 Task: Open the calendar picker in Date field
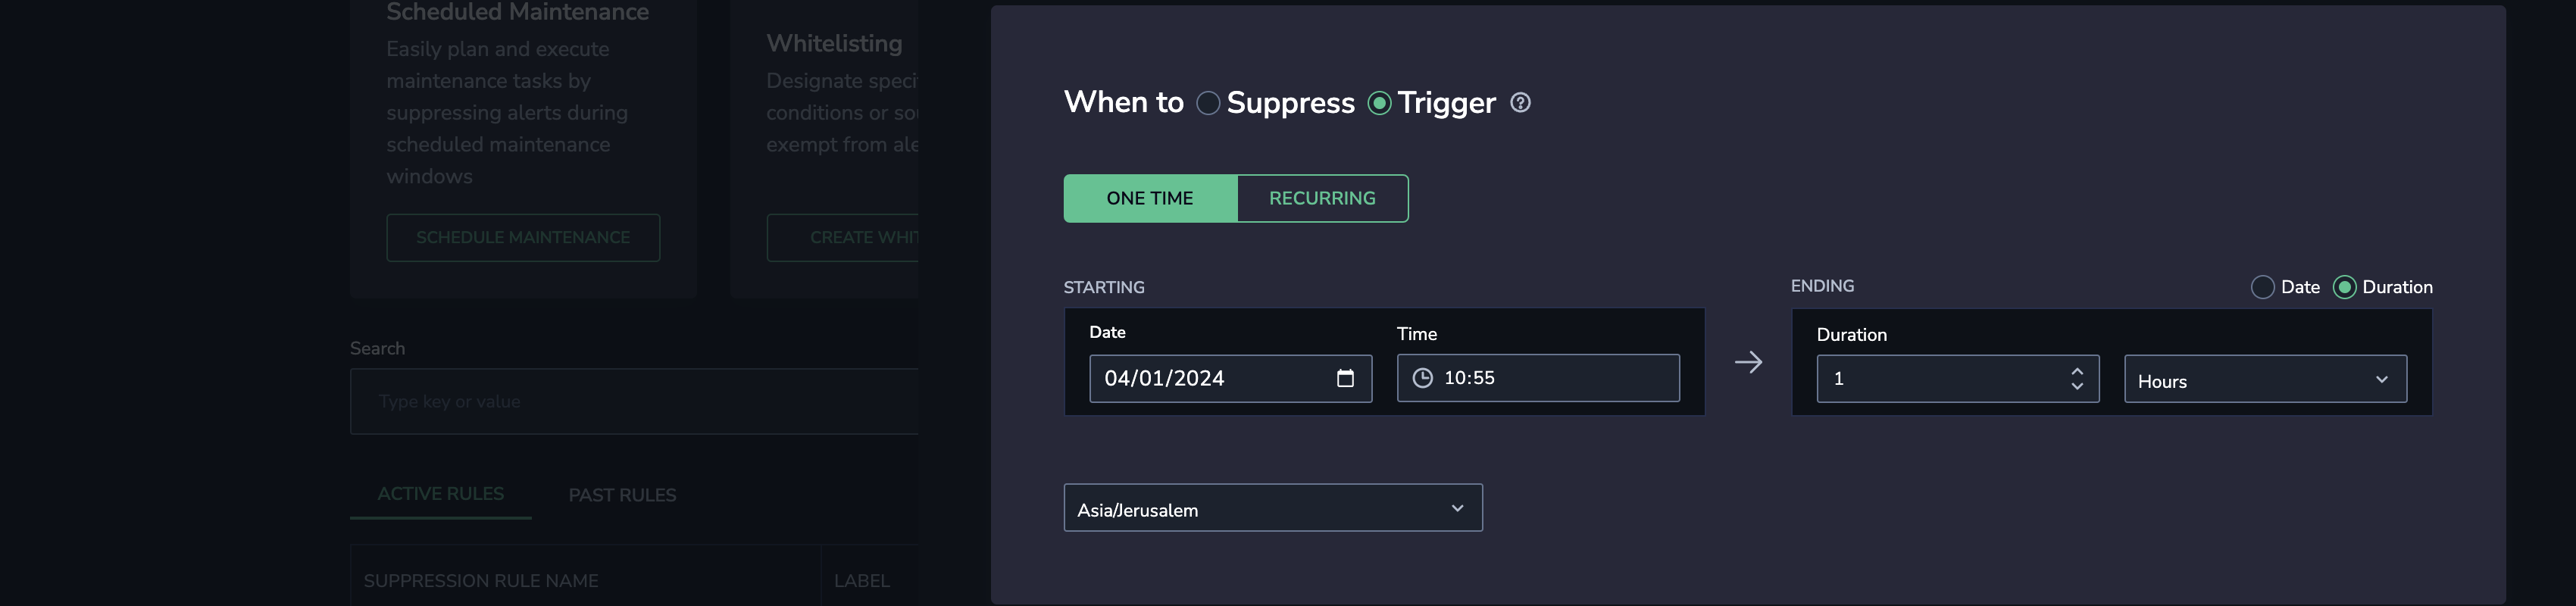pos(1345,378)
